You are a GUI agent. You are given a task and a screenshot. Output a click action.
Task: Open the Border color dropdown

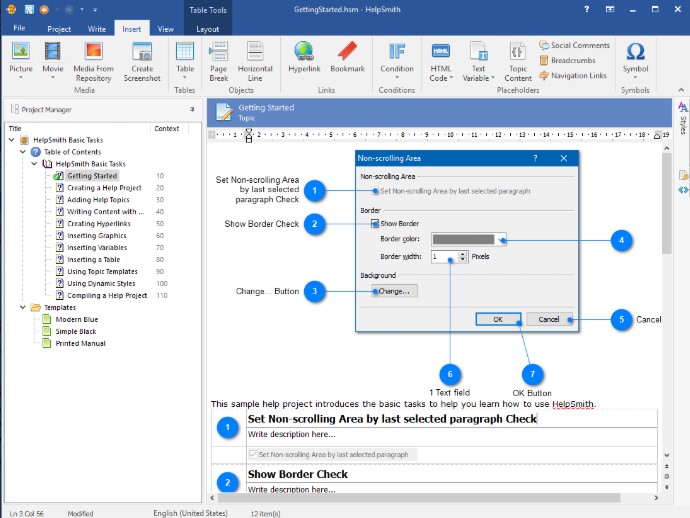502,240
